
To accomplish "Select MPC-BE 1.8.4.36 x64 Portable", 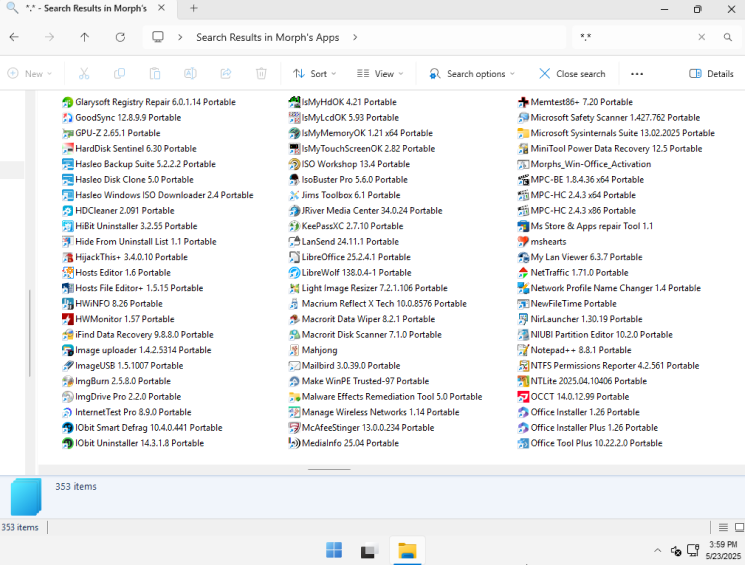I will click(581, 180).
